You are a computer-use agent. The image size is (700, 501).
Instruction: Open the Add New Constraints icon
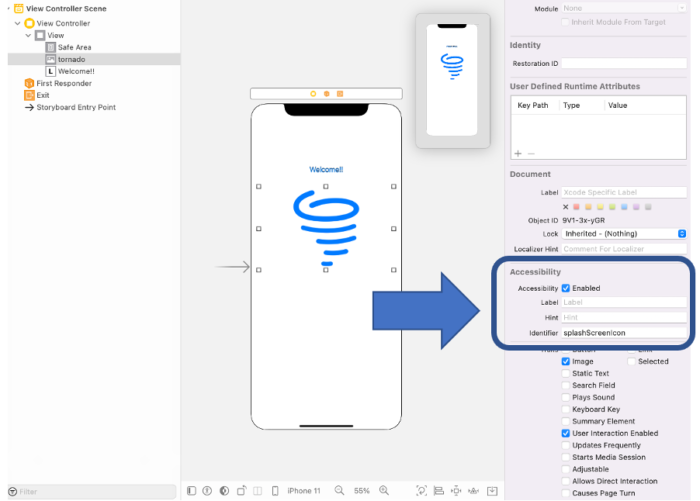tap(456, 491)
